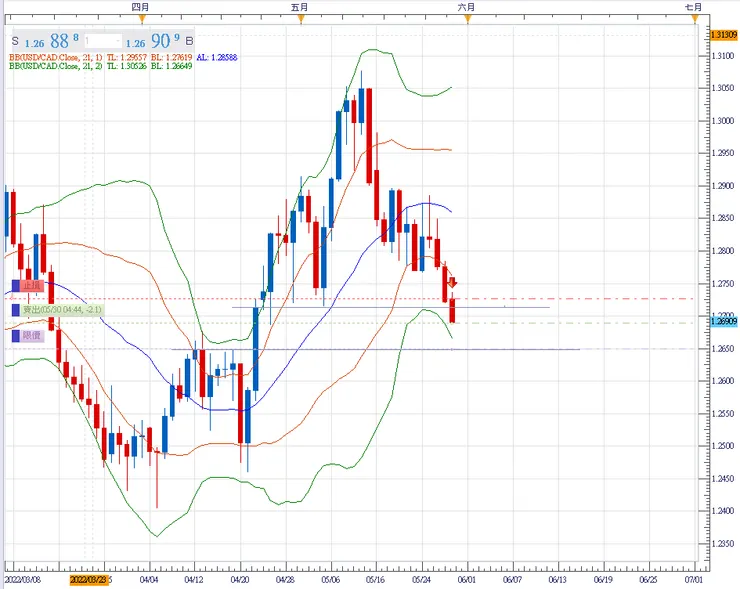The height and width of the screenshot is (589, 740).
Task: Click the 04/20 date on time axis
Action: (240, 579)
